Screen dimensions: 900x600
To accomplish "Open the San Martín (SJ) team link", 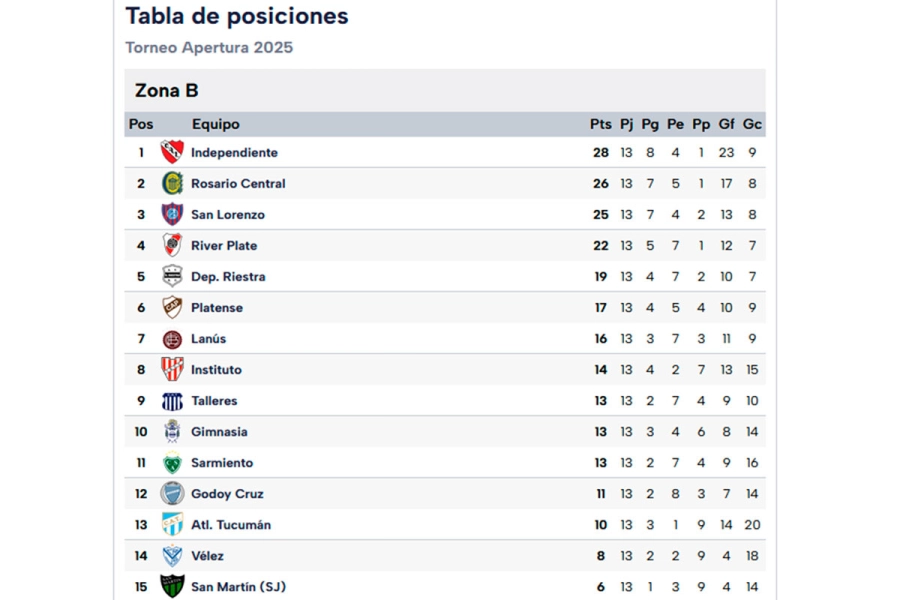I will tap(238, 587).
